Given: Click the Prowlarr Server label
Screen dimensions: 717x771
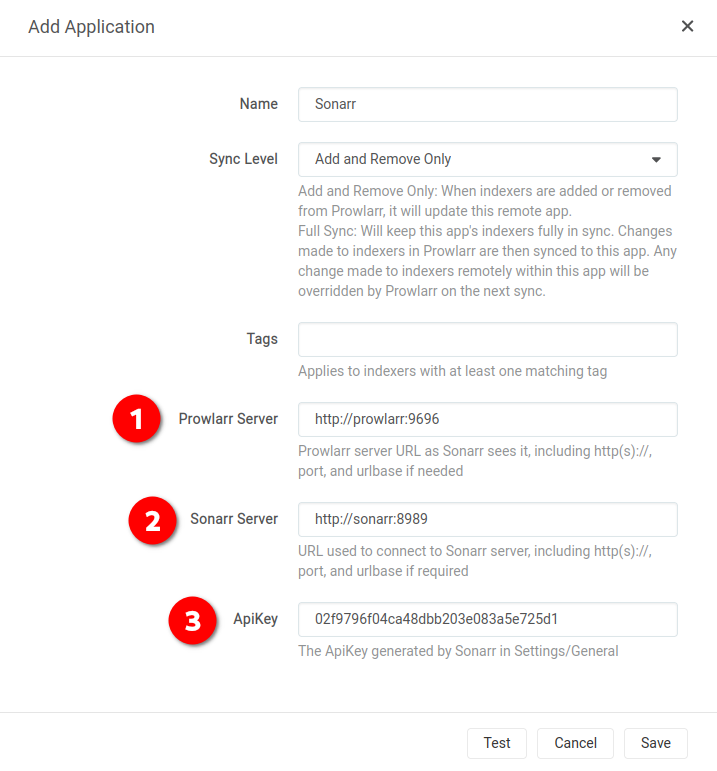Looking at the screenshot, I should 228,419.
